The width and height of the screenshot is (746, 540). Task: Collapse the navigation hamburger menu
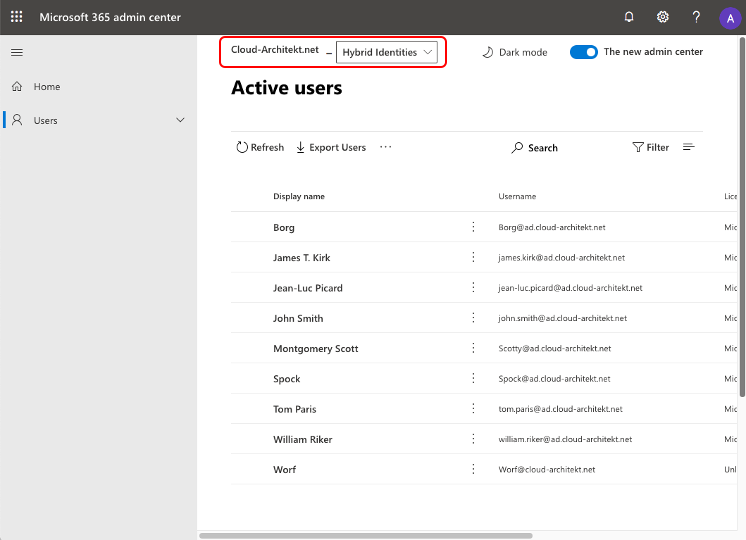(17, 52)
